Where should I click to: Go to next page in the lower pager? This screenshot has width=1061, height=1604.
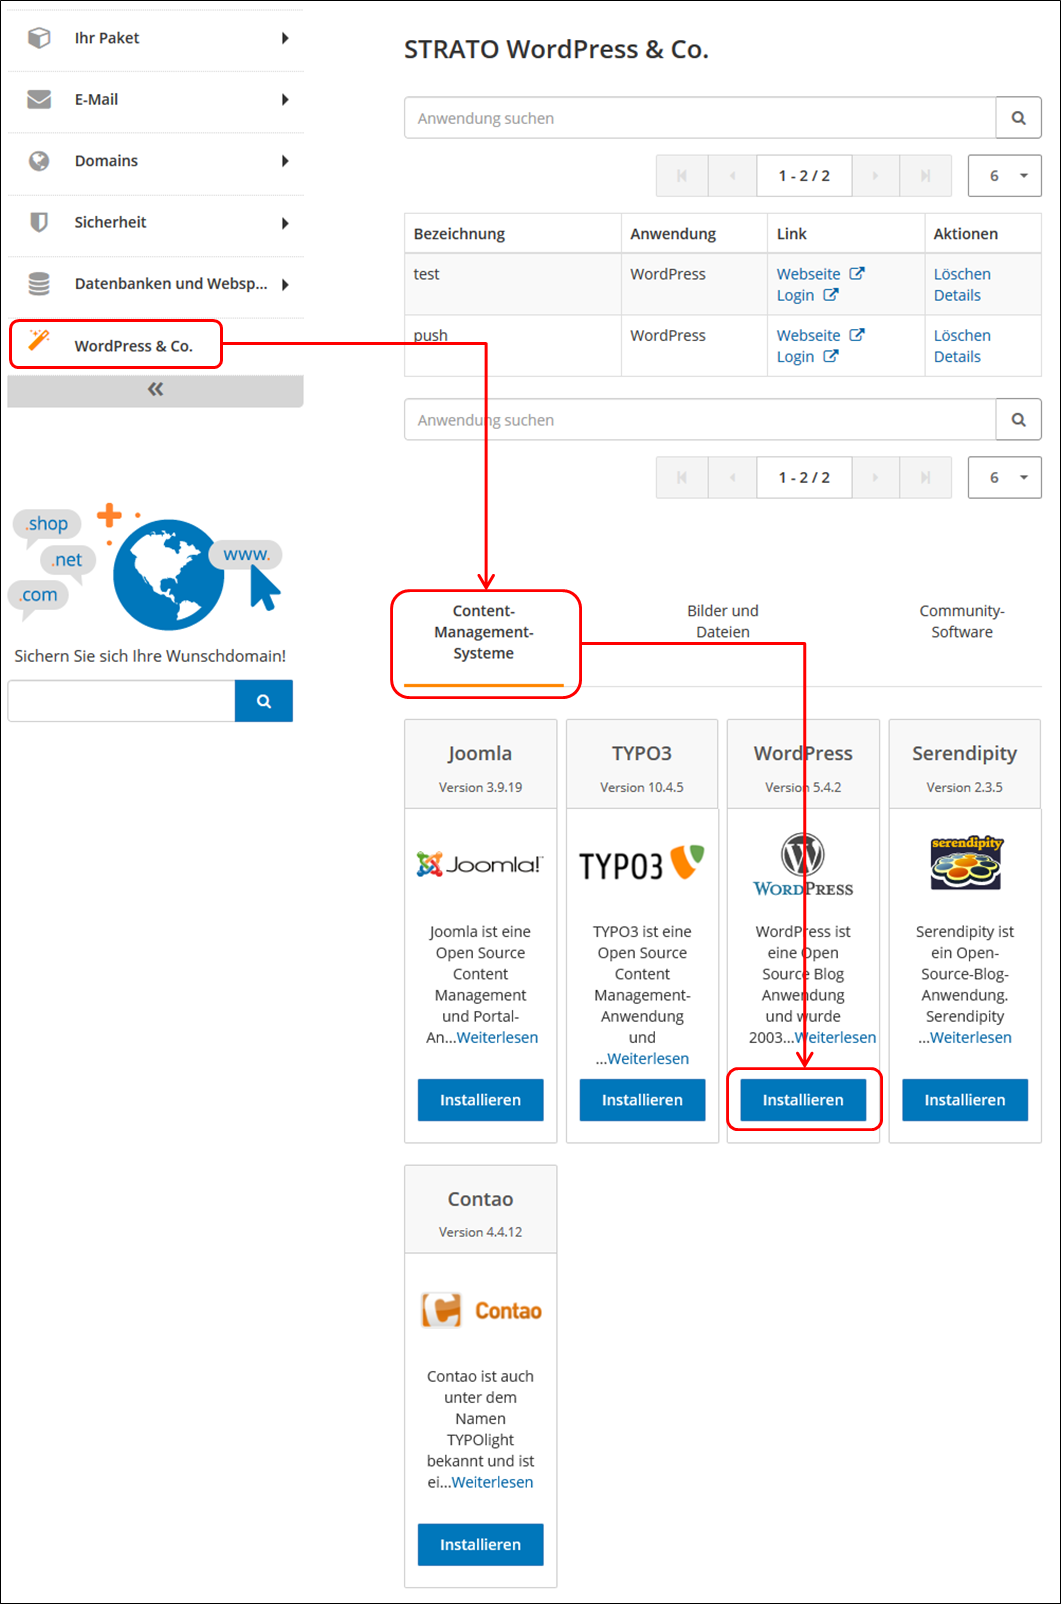[875, 478]
